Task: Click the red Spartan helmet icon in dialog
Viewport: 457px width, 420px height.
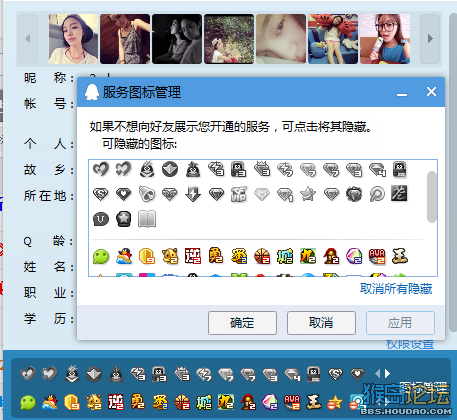Action: [331, 256]
